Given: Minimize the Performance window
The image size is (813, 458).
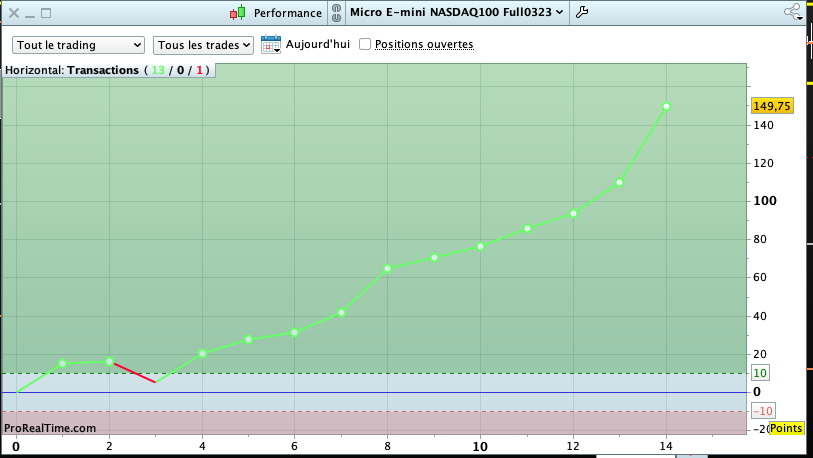Looking at the screenshot, I should click(x=30, y=15).
